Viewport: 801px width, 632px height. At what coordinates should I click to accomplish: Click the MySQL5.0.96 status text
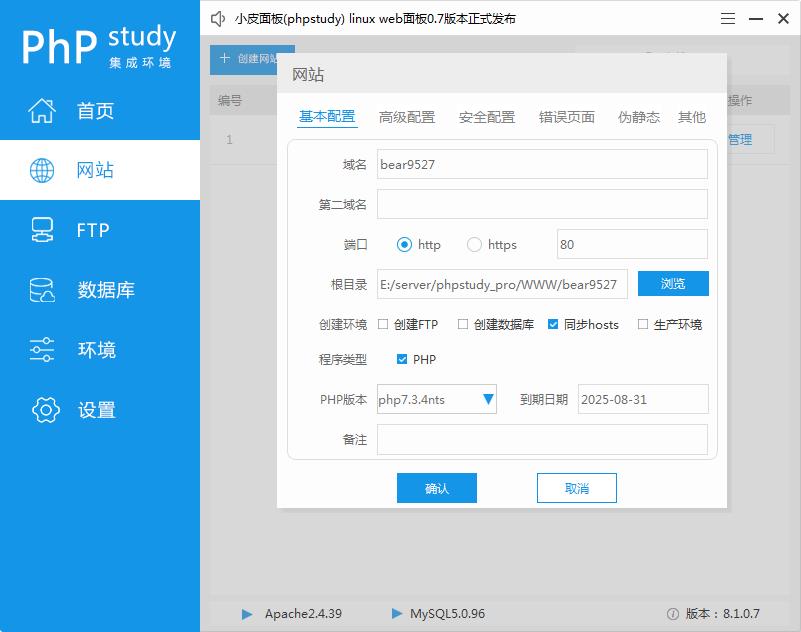point(447,614)
